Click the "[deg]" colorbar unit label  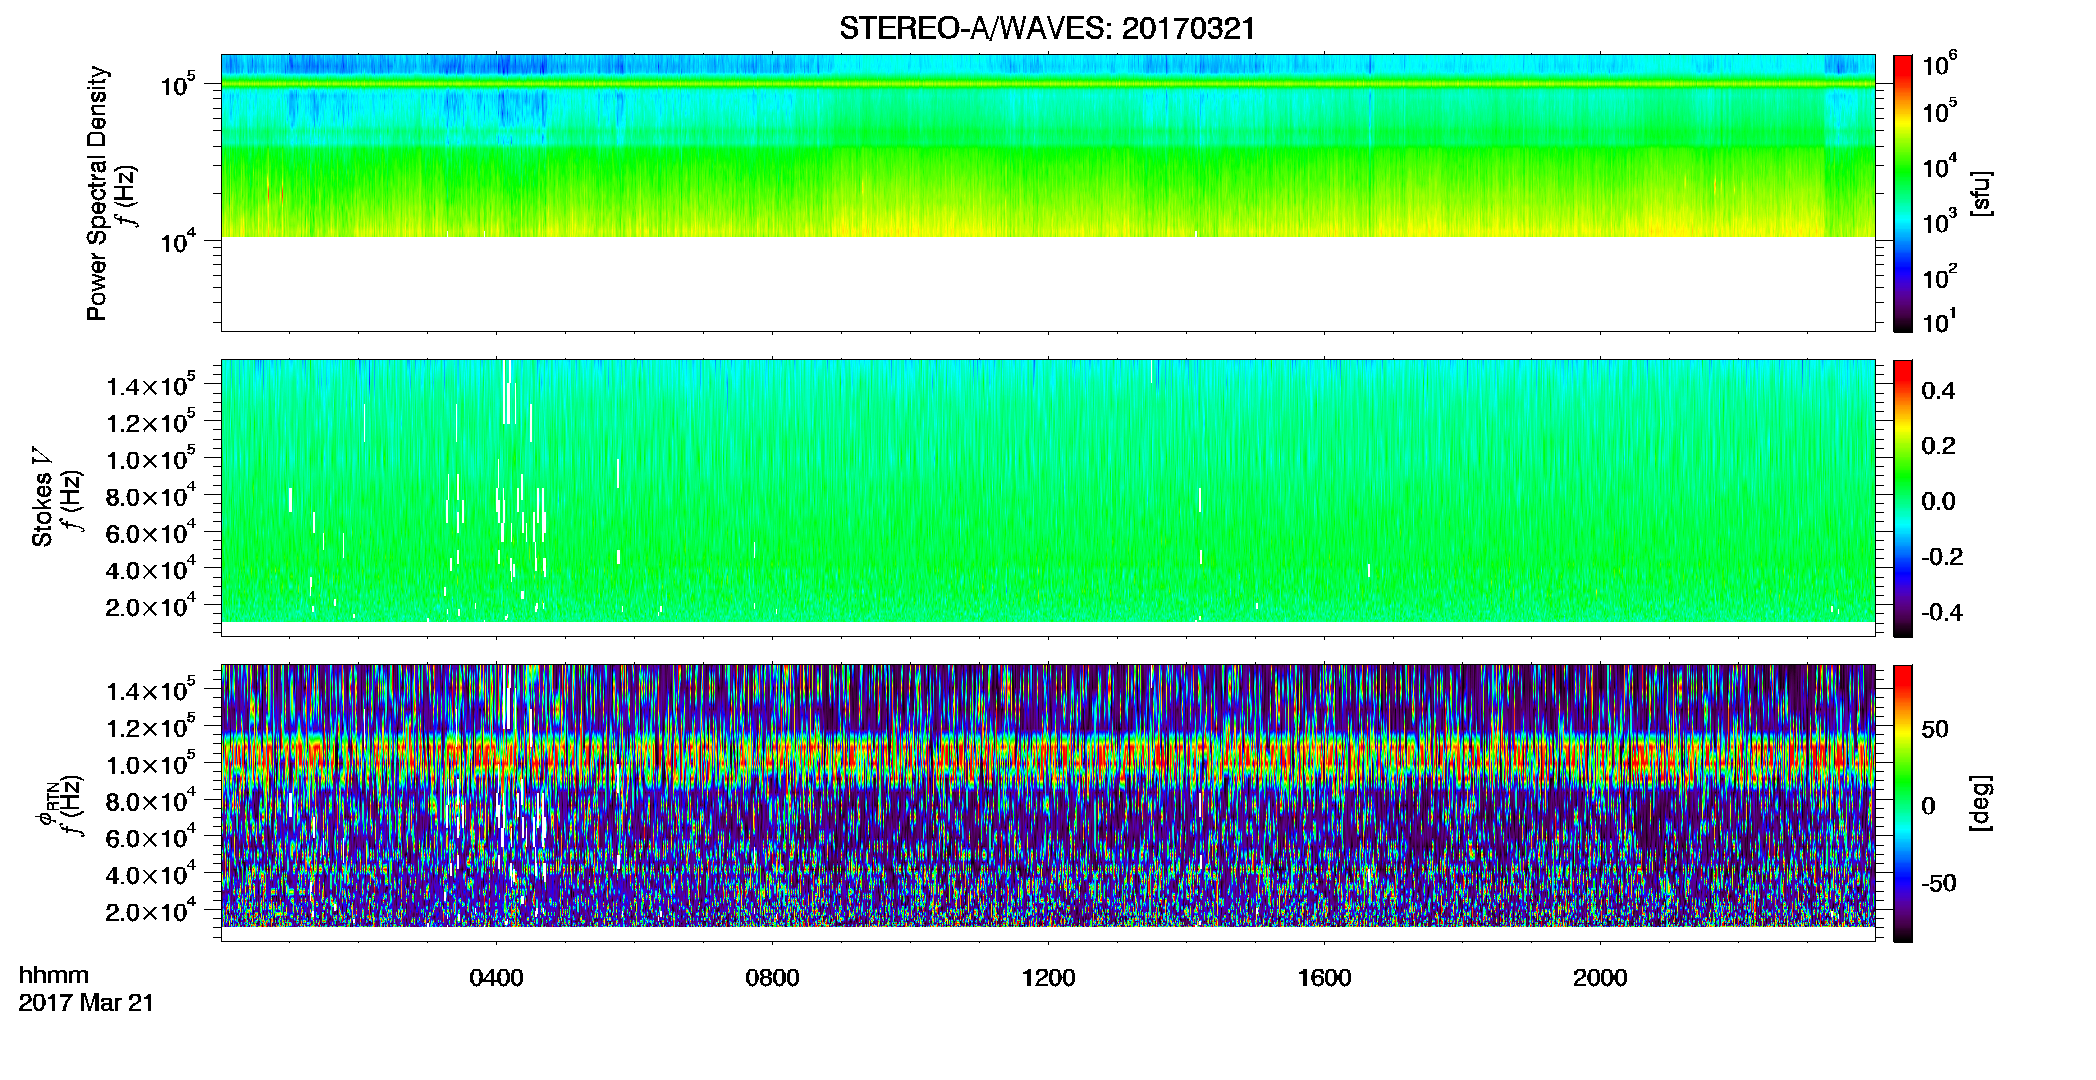pyautogui.click(x=1980, y=803)
